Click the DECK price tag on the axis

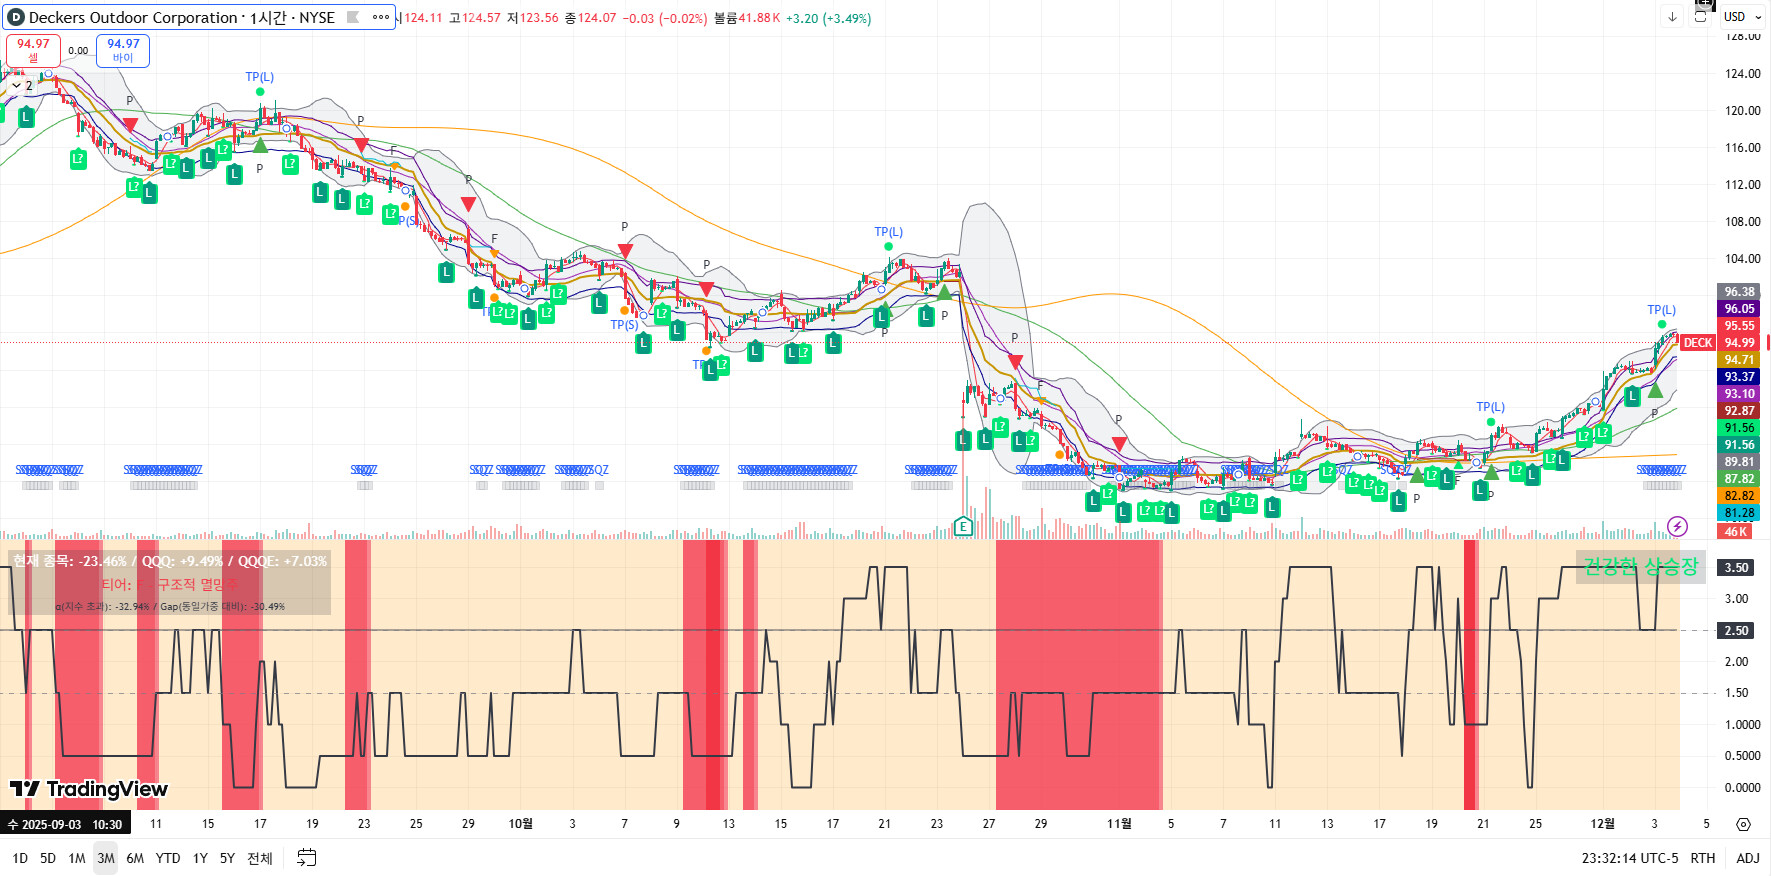point(1698,343)
